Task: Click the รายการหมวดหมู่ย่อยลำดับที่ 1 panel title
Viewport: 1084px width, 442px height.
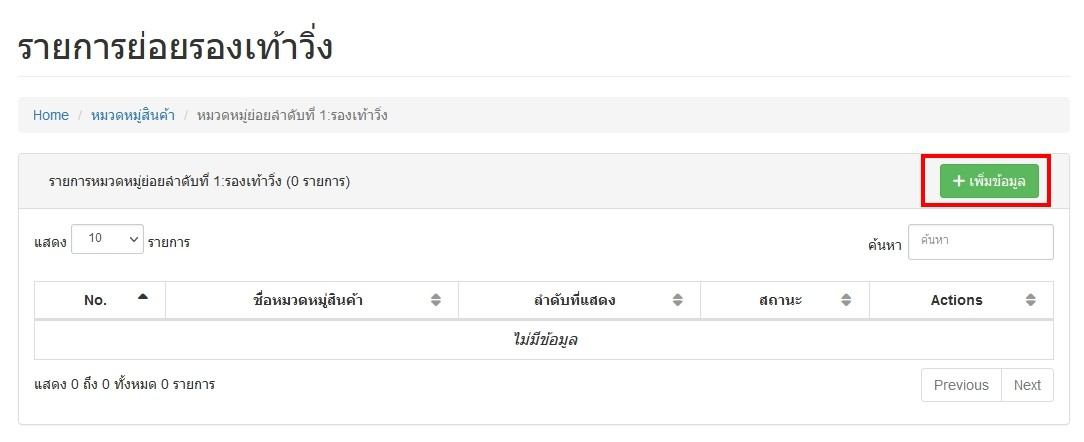Action: (x=198, y=182)
